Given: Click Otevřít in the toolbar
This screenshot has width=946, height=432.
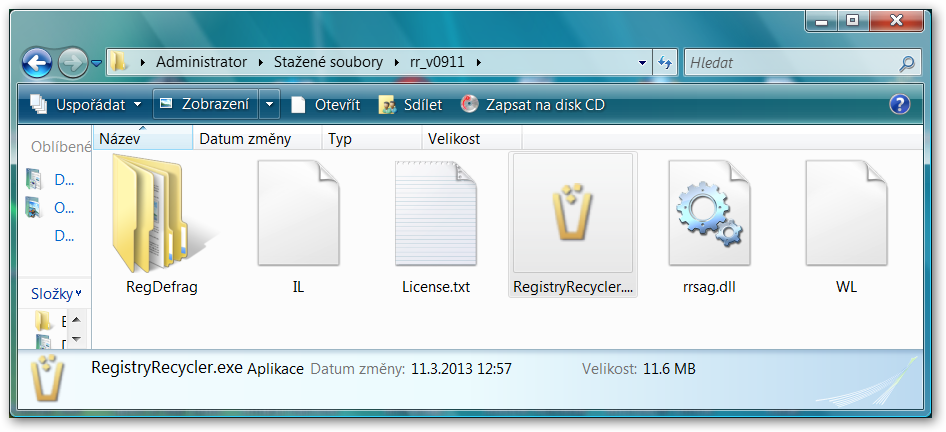Looking at the screenshot, I should (326, 105).
